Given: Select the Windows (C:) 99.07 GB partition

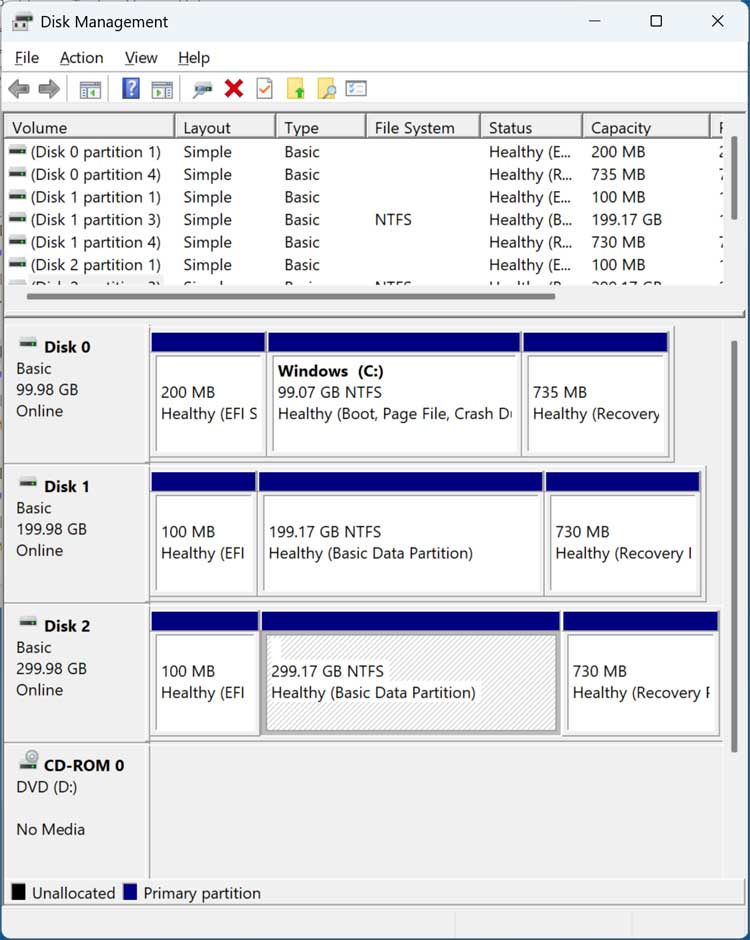Looking at the screenshot, I should click(x=394, y=393).
